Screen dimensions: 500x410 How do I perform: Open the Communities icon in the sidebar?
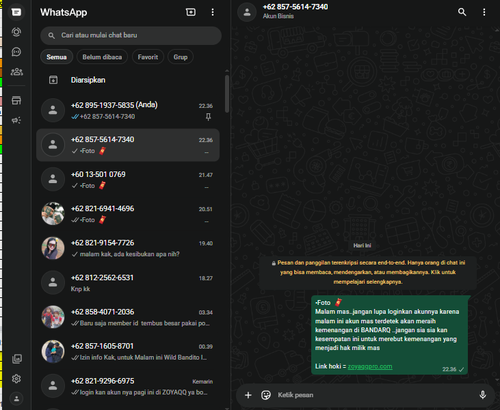(x=16, y=72)
